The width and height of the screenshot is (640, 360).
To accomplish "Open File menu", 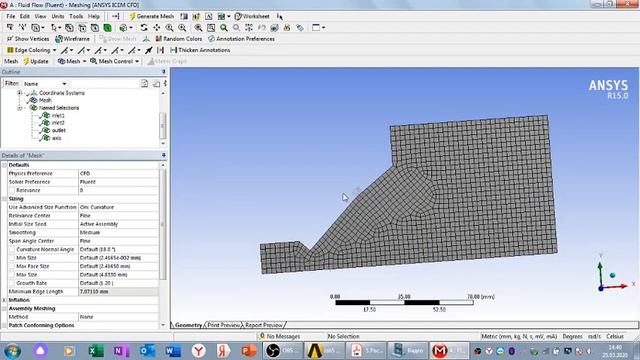I will point(11,16).
